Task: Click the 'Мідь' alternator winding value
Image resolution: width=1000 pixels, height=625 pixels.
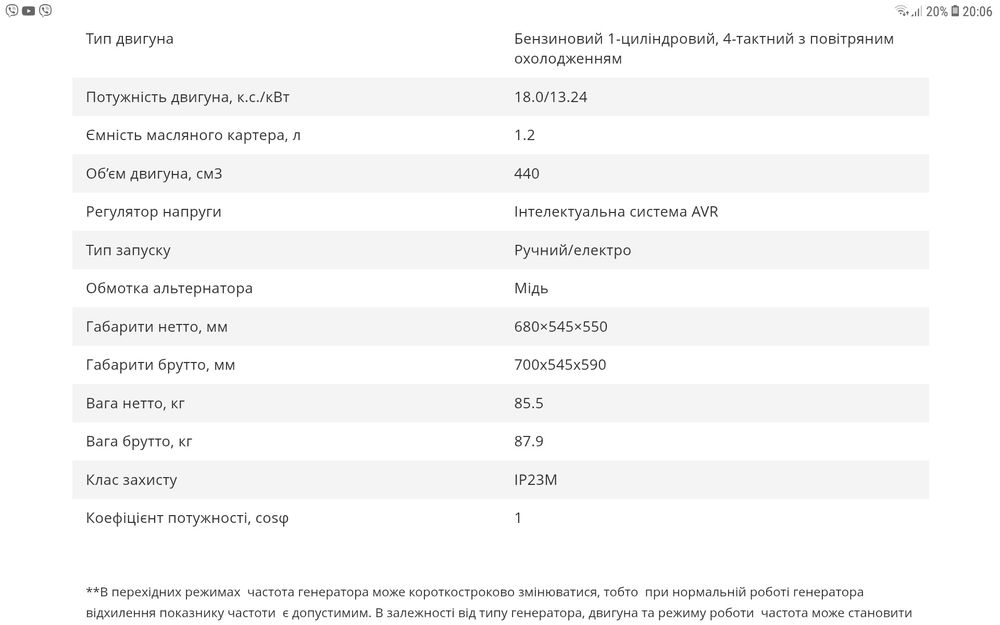Action: pyautogui.click(x=531, y=288)
